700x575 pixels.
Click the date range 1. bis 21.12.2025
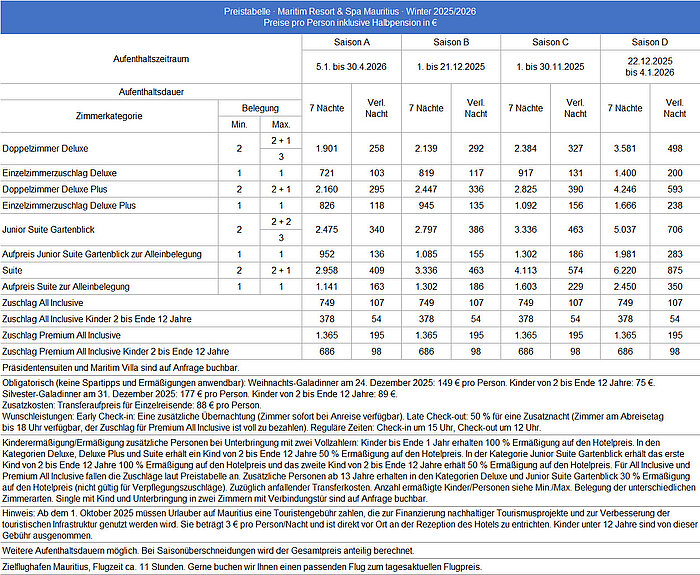click(x=451, y=67)
